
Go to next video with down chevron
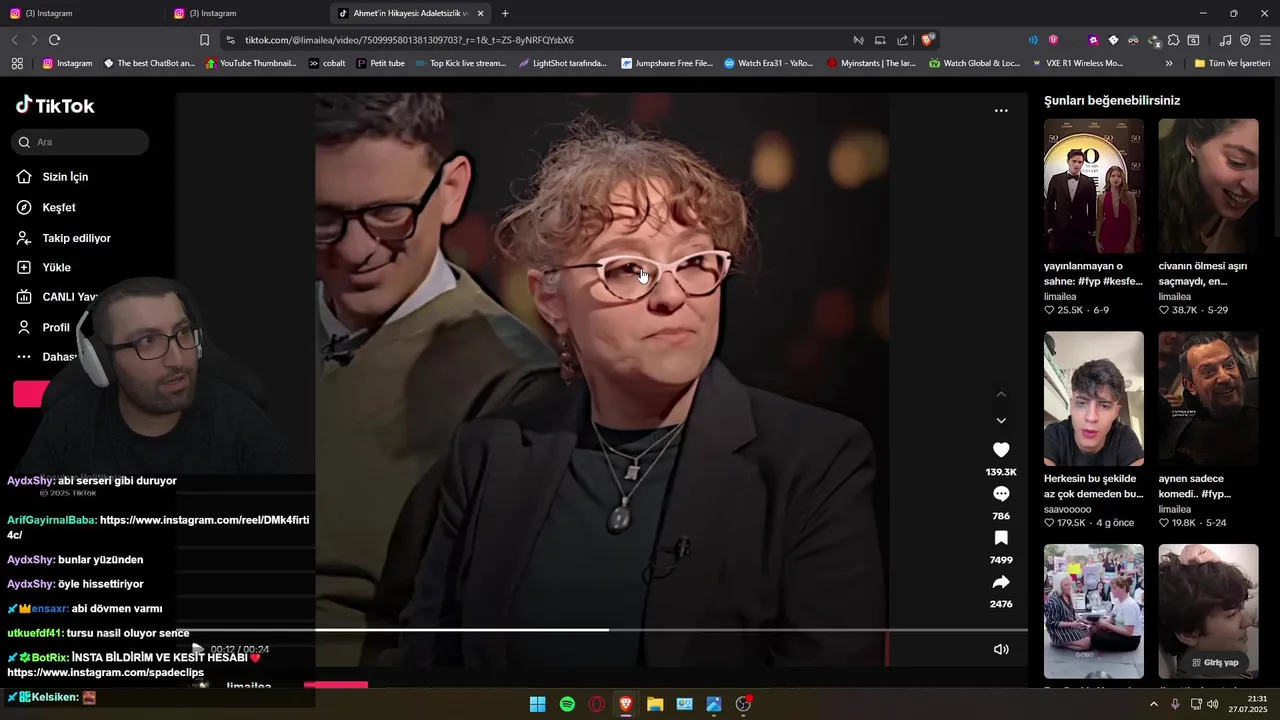point(1001,421)
